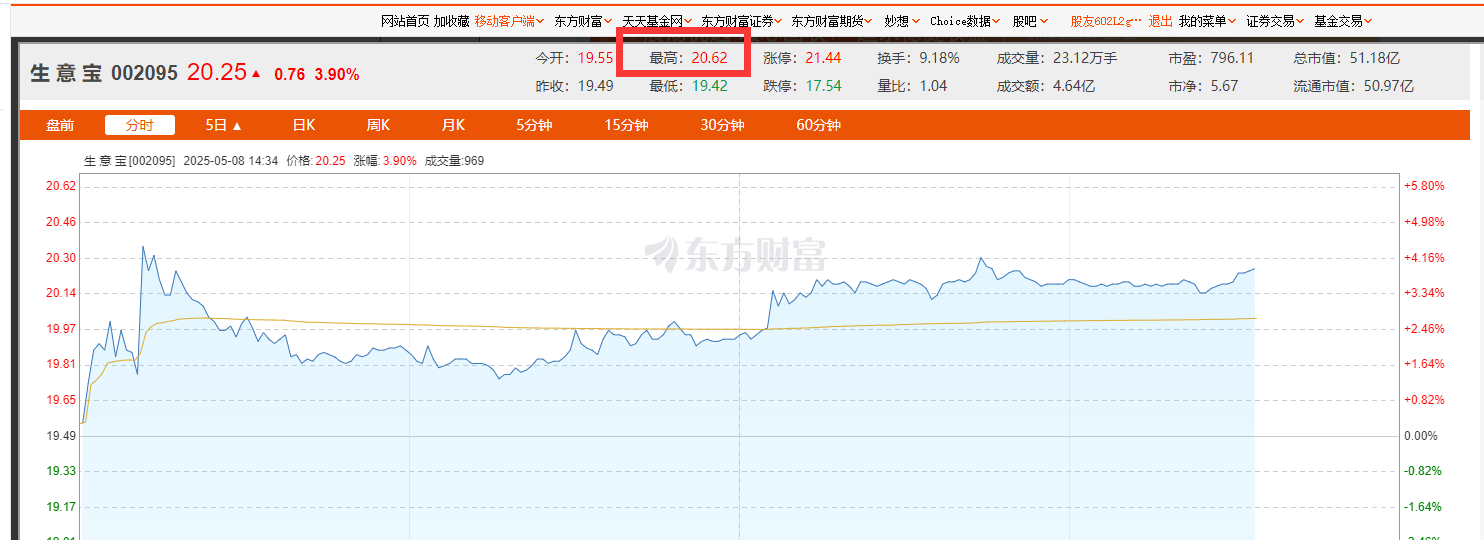This screenshot has width=1484, height=540.
Task: Click the 最高 value 20.62 in header
Action: click(709, 58)
